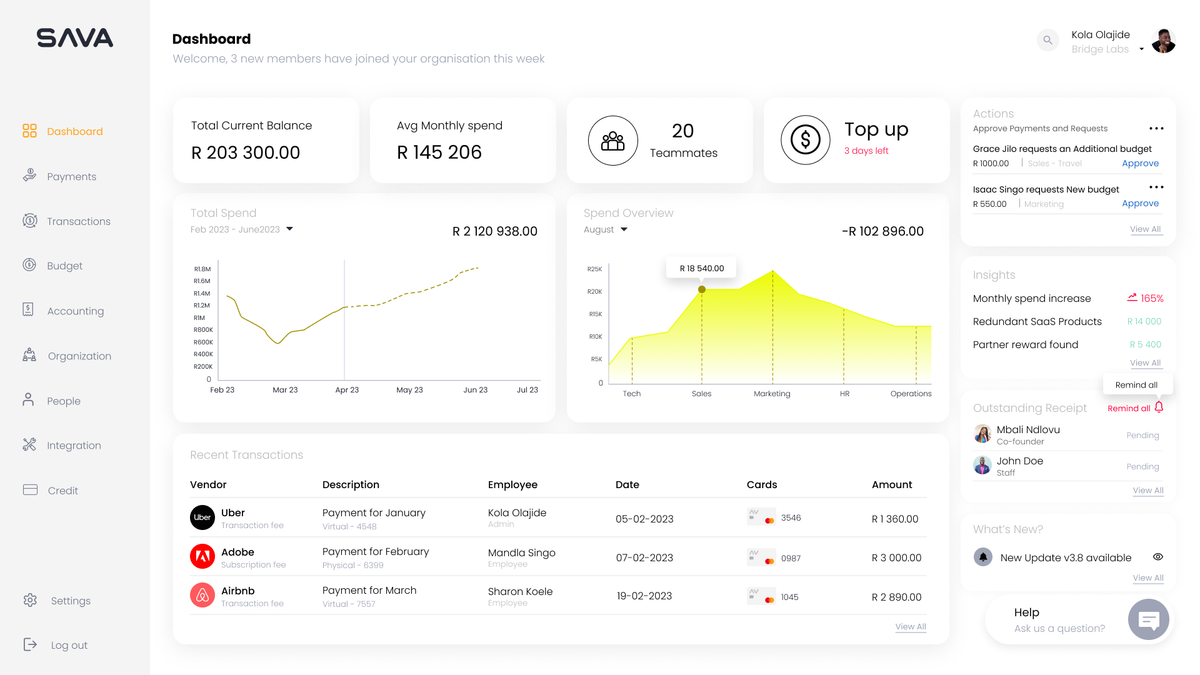The height and width of the screenshot is (675, 1200).
Task: Click the Teammates group icon
Action: [612, 140]
